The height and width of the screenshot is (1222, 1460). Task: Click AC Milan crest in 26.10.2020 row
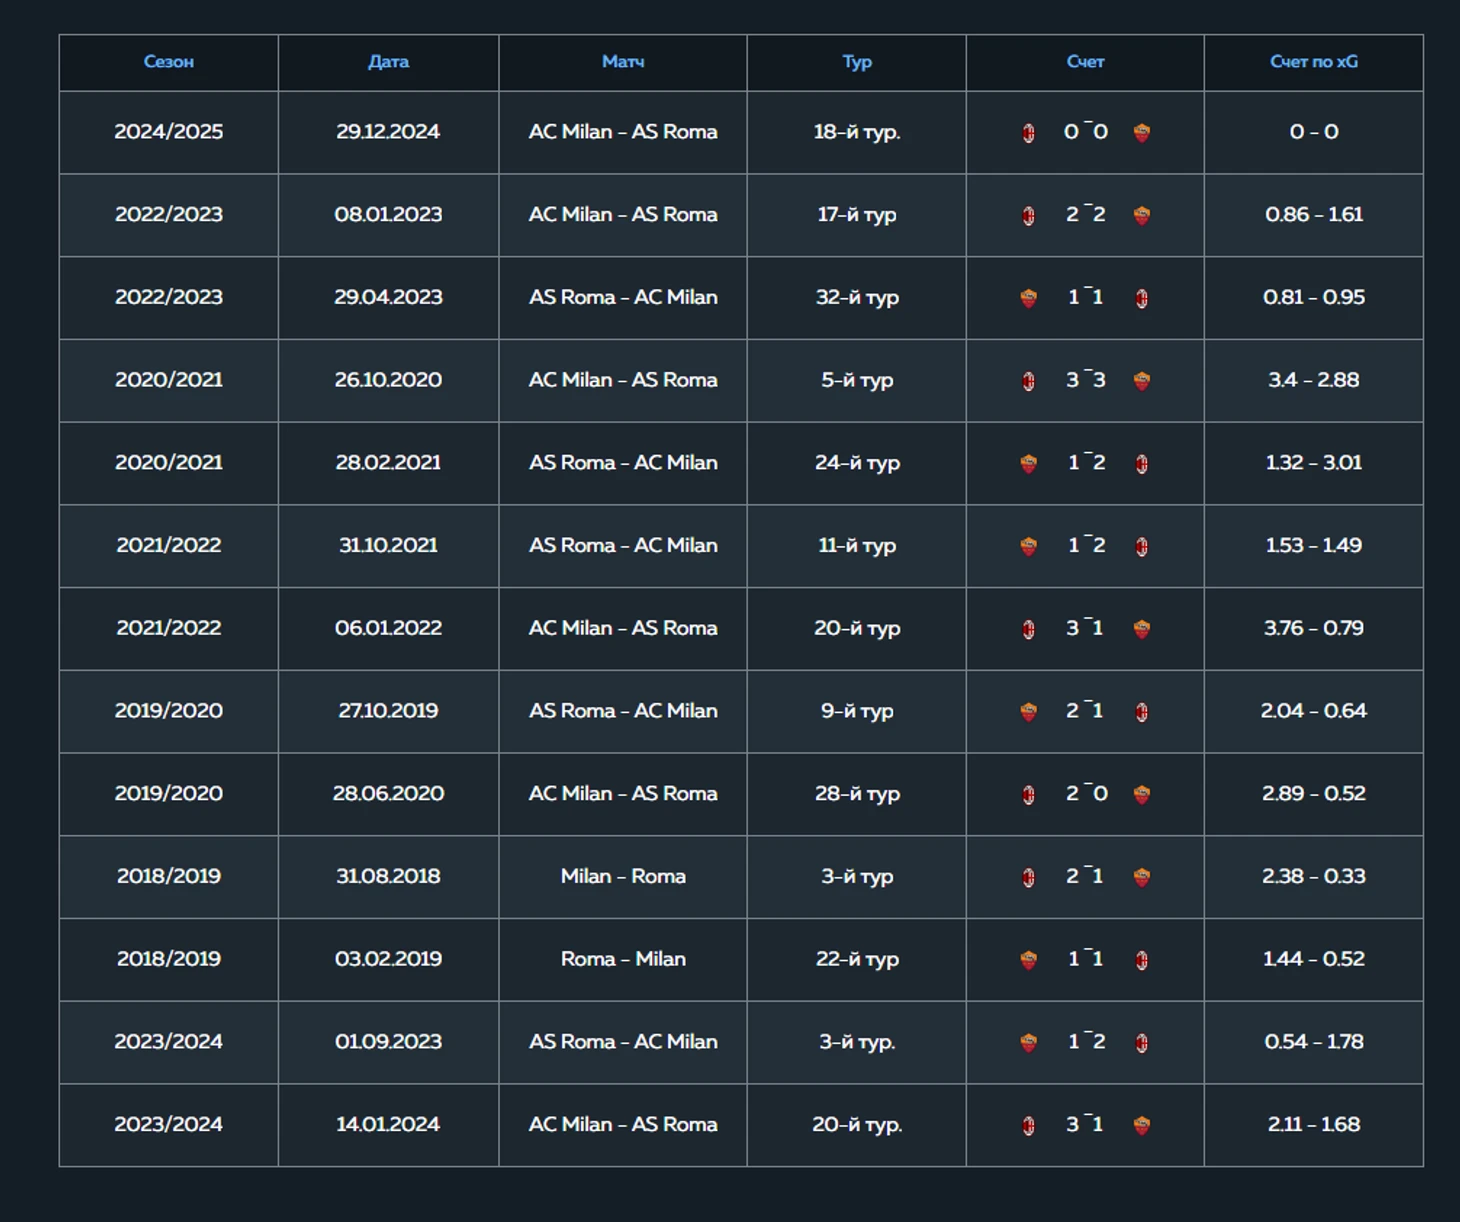point(1028,381)
